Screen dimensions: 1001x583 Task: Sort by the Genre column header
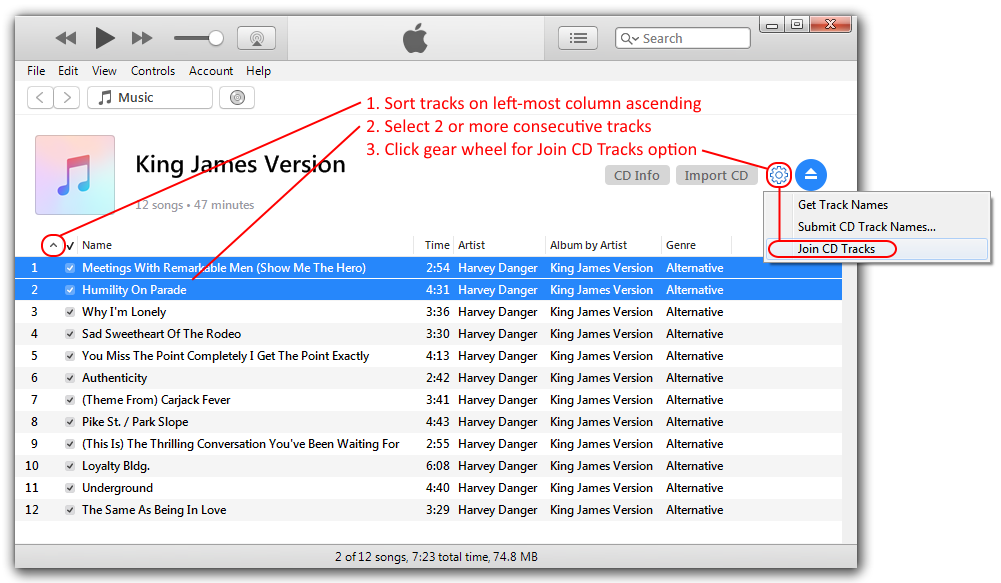click(x=681, y=245)
